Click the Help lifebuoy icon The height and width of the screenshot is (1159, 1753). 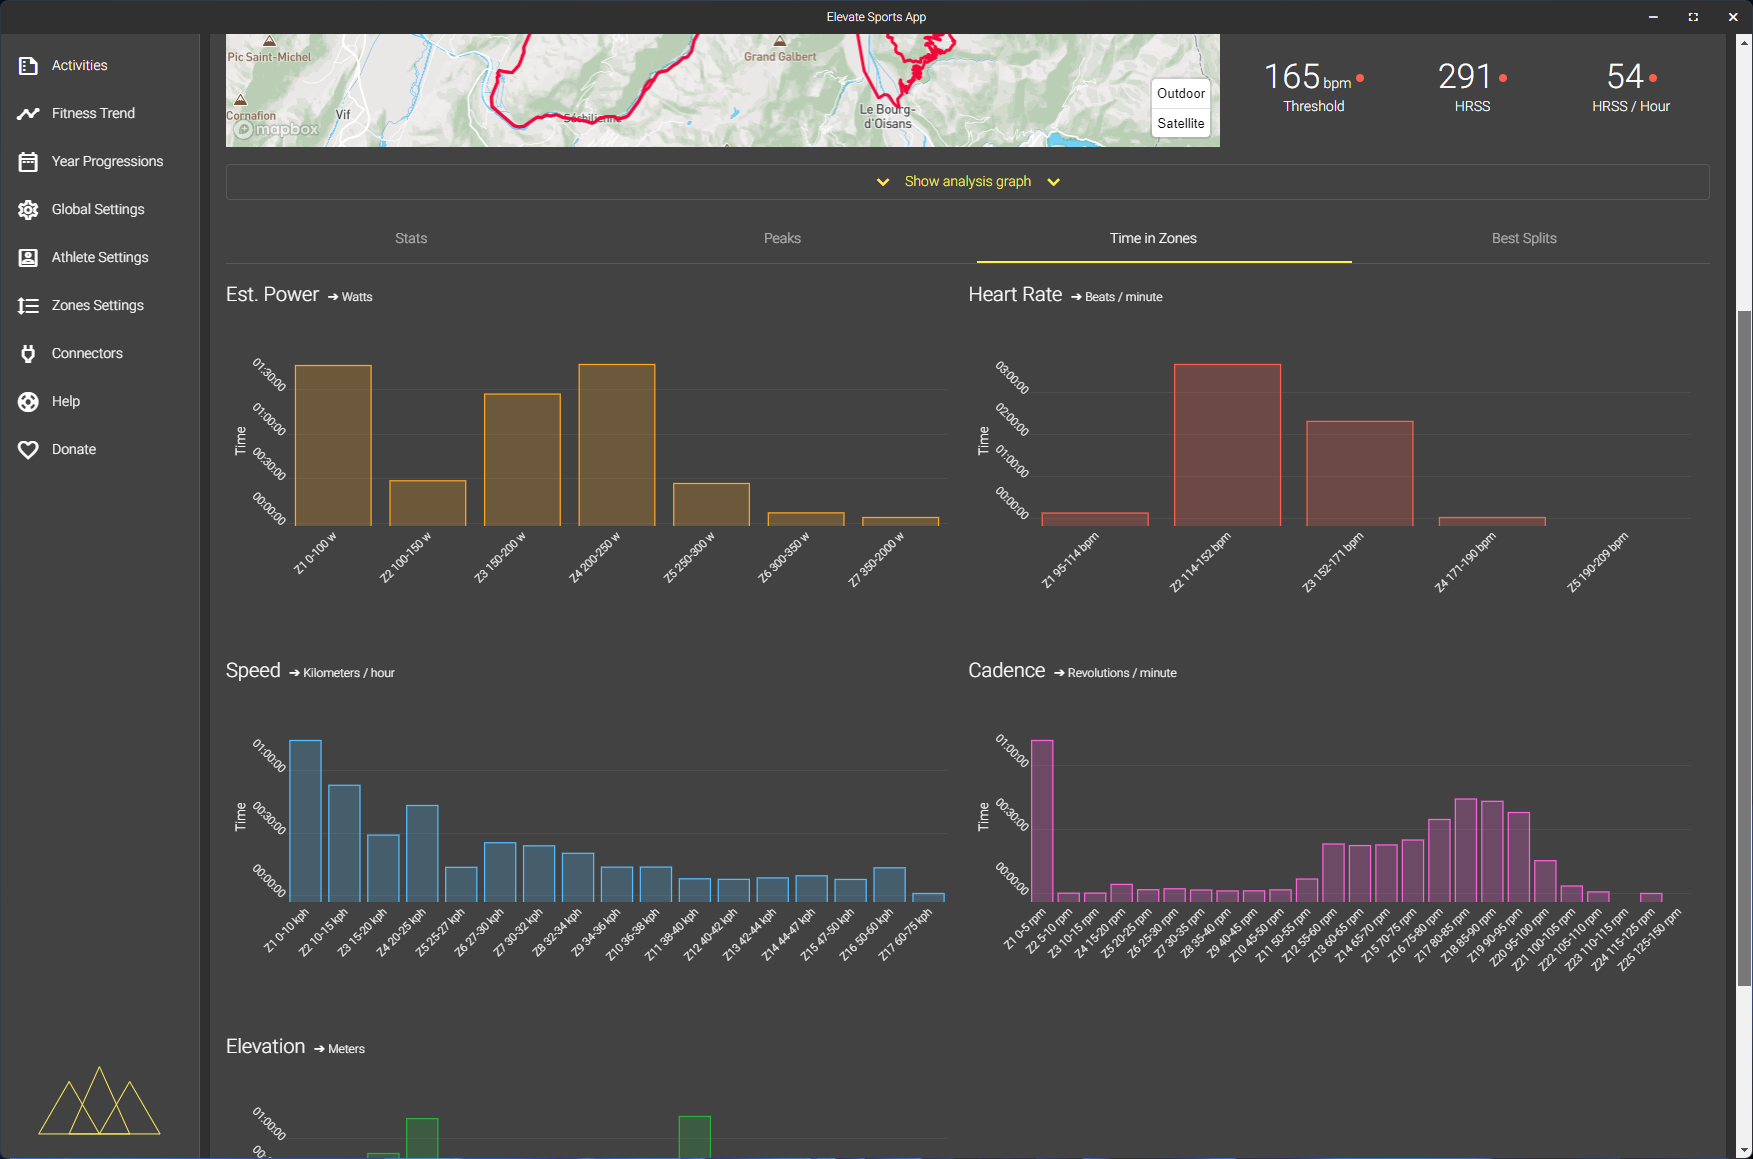[28, 402]
